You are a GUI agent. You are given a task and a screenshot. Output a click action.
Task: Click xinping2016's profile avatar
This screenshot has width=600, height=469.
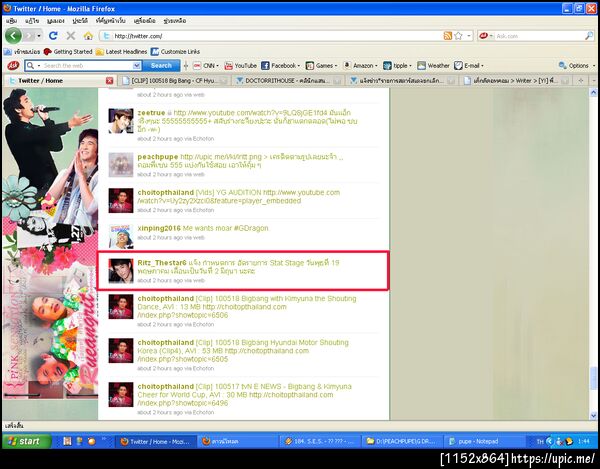coord(121,237)
